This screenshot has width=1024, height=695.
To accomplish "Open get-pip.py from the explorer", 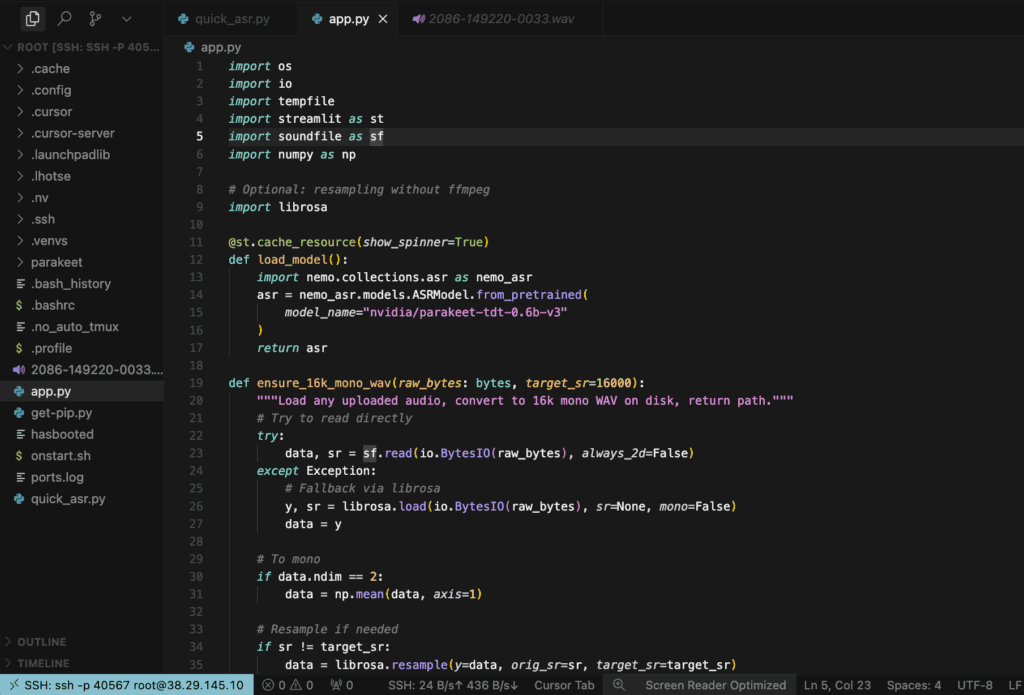I will tap(82, 413).
